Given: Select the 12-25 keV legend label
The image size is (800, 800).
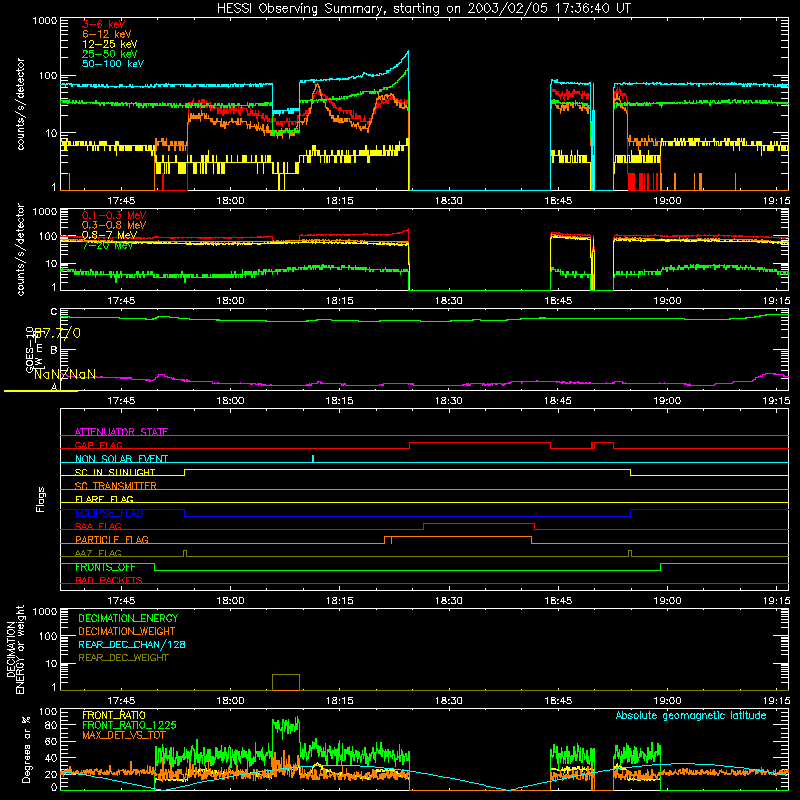Looking at the screenshot, I should [x=109, y=44].
